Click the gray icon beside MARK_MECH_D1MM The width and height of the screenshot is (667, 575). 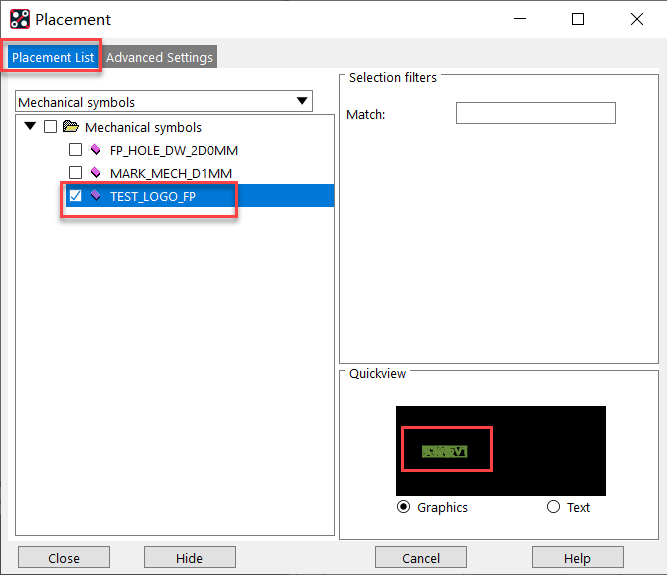pos(96,173)
